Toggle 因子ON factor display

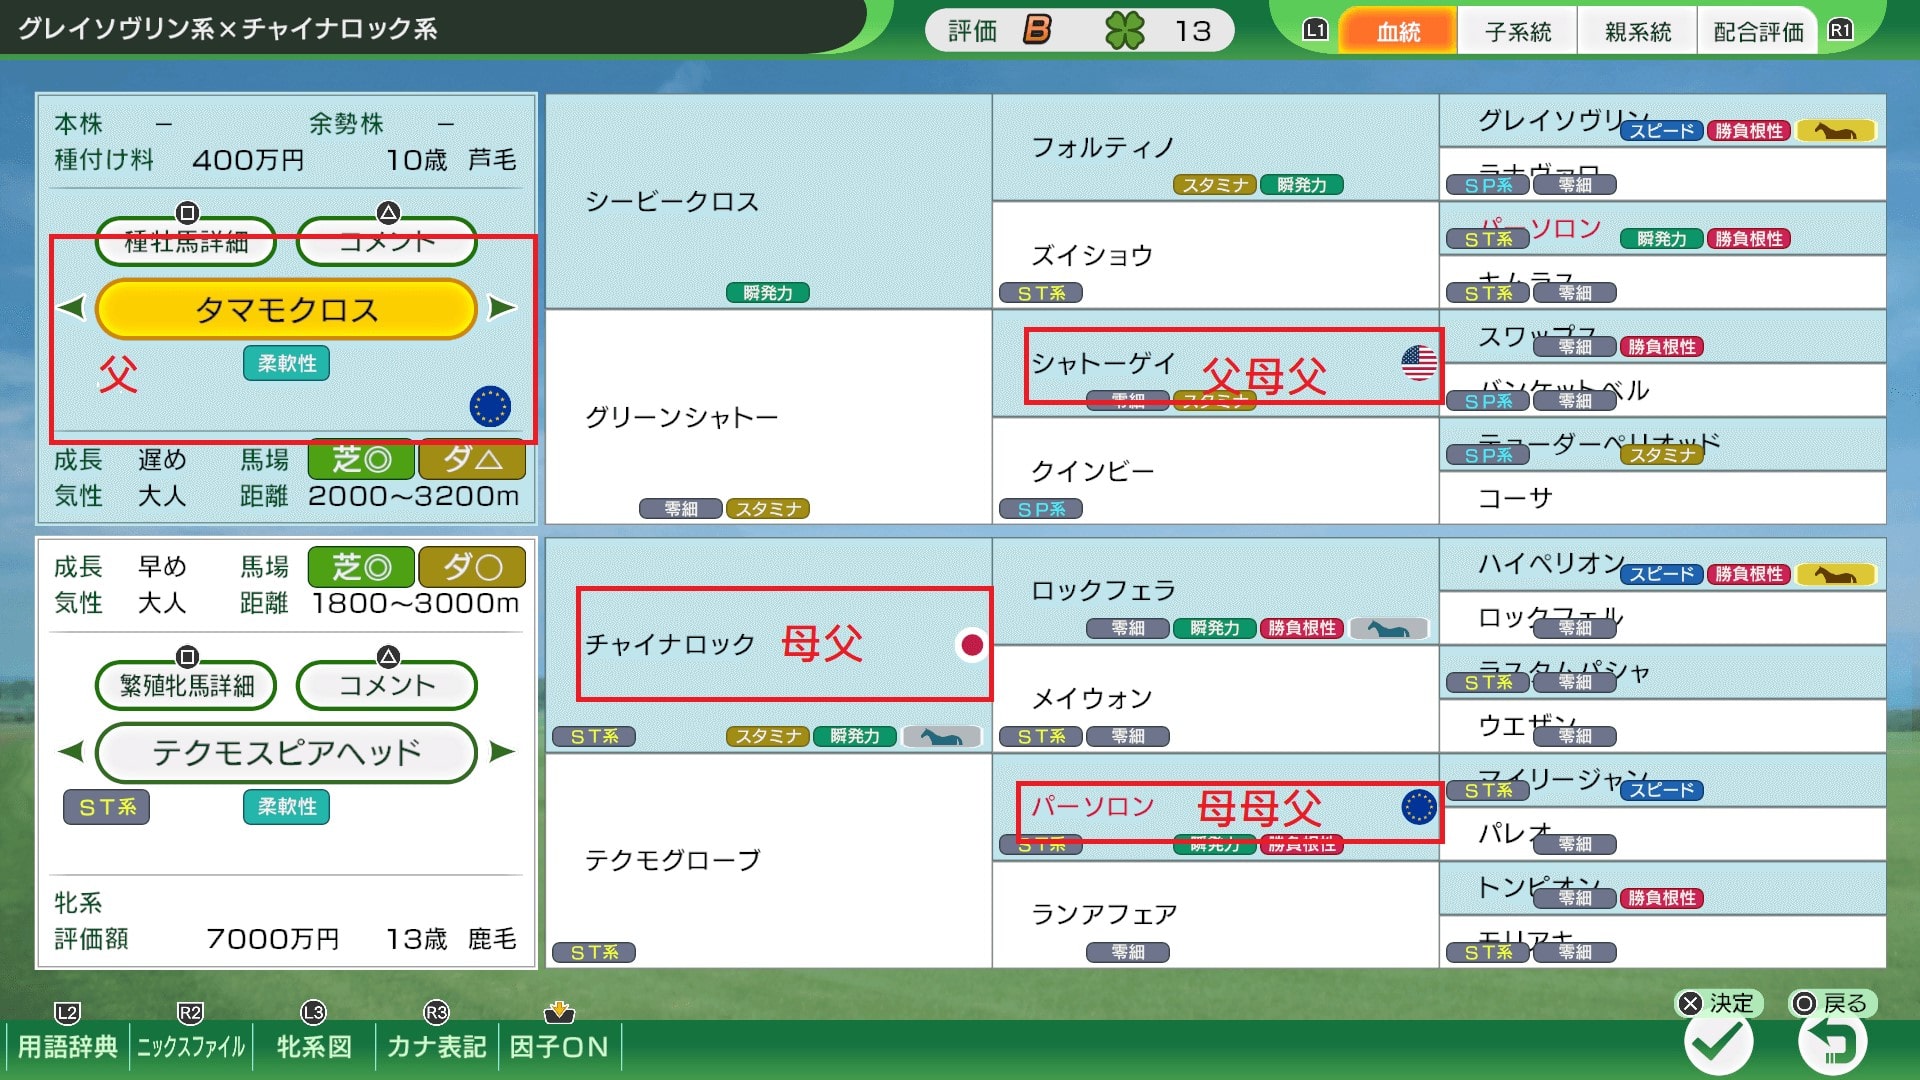[559, 1046]
